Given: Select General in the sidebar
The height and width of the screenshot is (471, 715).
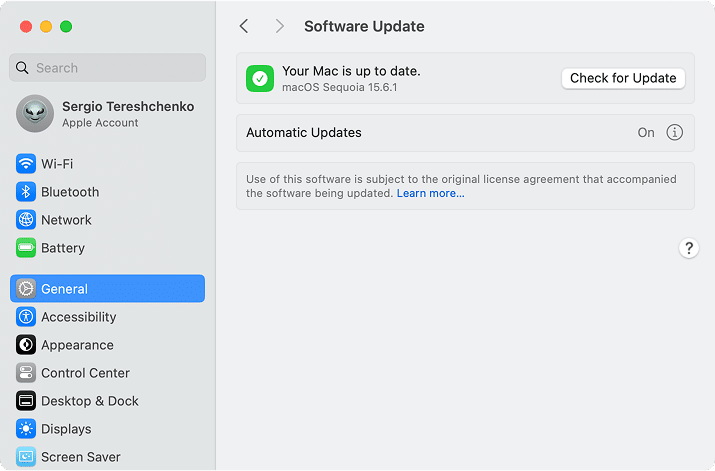Looking at the screenshot, I should click(x=107, y=289).
